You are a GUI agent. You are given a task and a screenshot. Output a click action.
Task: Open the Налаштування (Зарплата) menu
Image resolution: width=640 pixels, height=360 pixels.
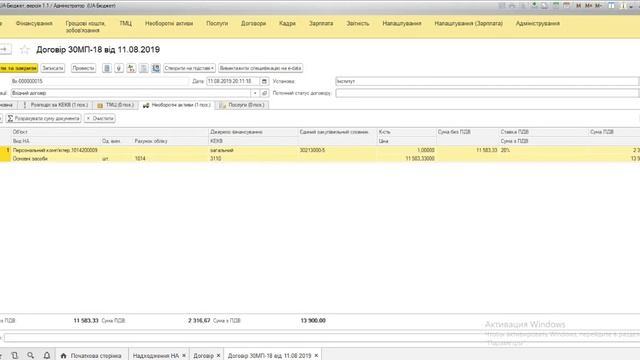(469, 24)
